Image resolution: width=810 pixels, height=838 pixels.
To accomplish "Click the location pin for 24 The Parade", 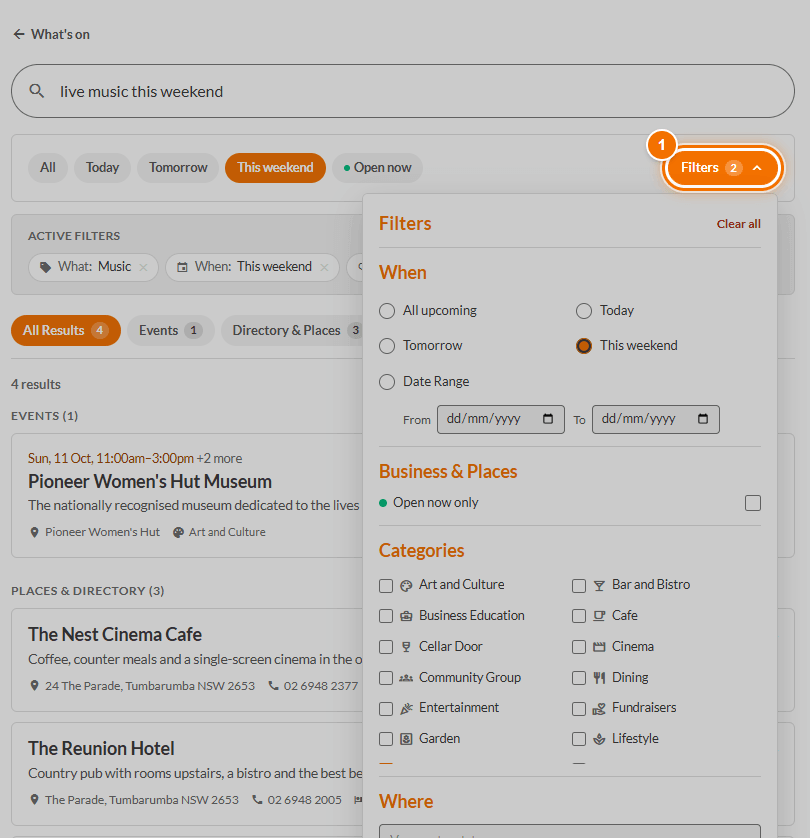I will pos(34,686).
